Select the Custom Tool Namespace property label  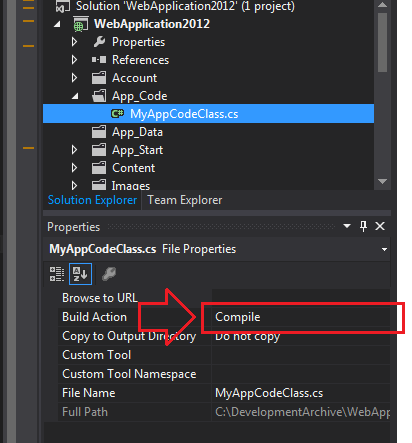point(129,374)
